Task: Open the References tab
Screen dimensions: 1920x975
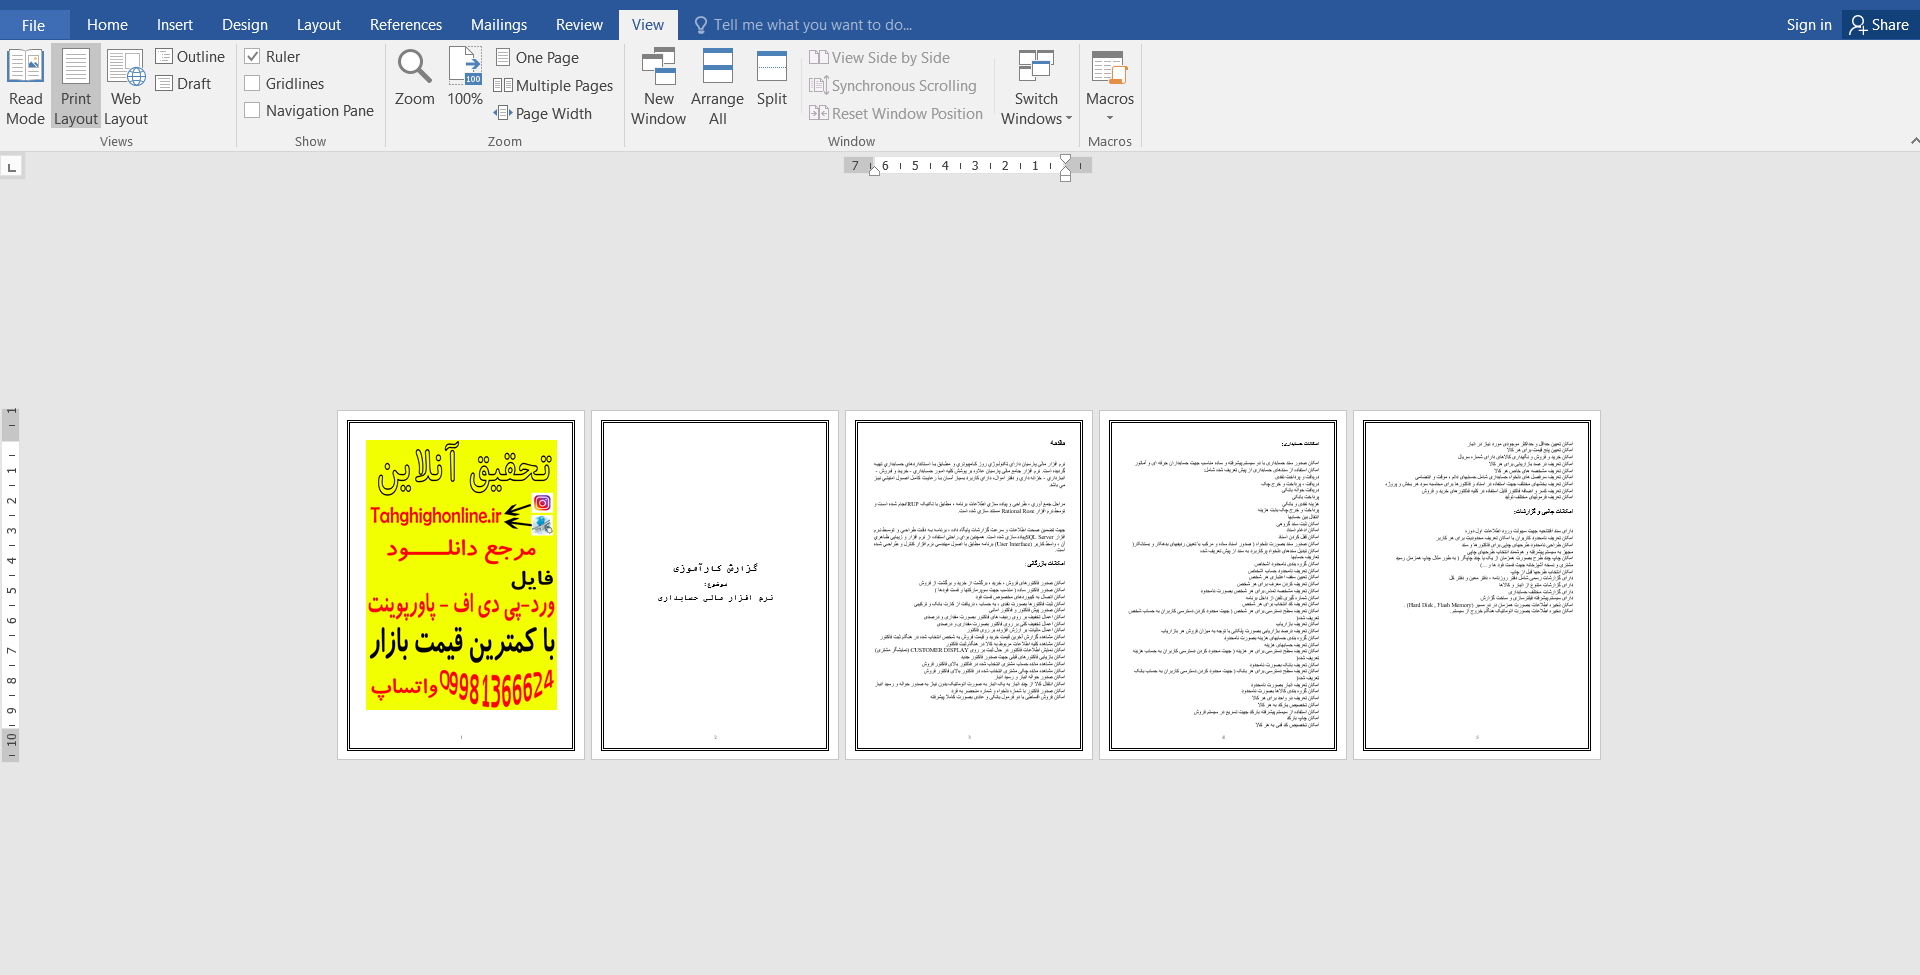Action: pyautogui.click(x=406, y=25)
